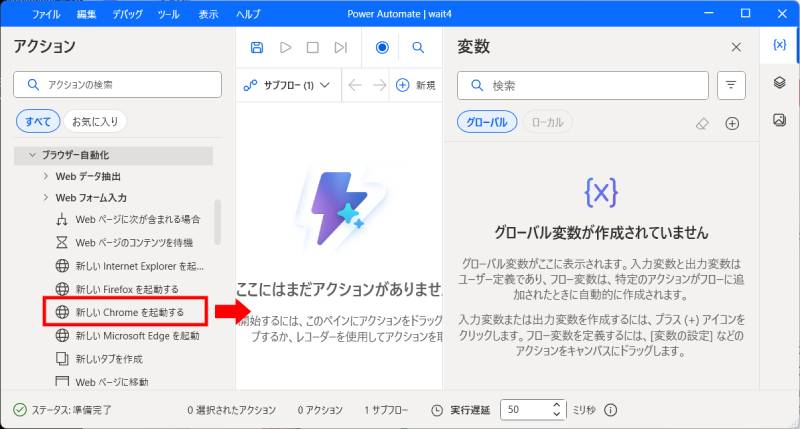Select Web ページに移動 action
The height and width of the screenshot is (429, 800).
(102, 382)
